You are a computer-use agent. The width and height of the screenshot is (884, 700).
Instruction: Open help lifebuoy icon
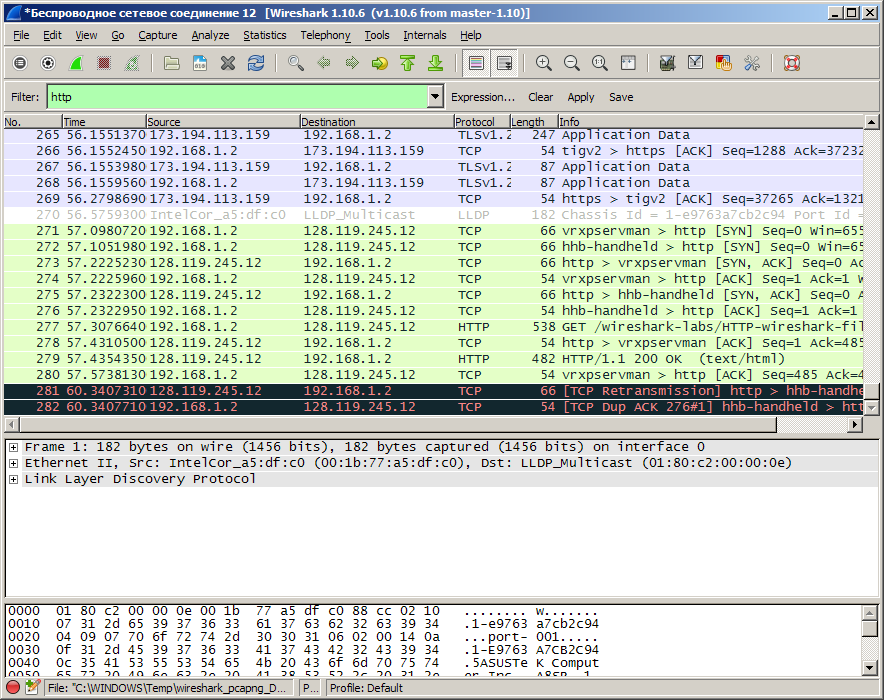pos(792,63)
